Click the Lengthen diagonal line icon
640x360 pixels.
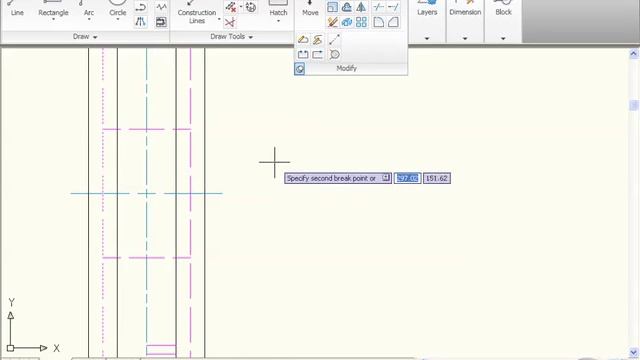(334, 40)
